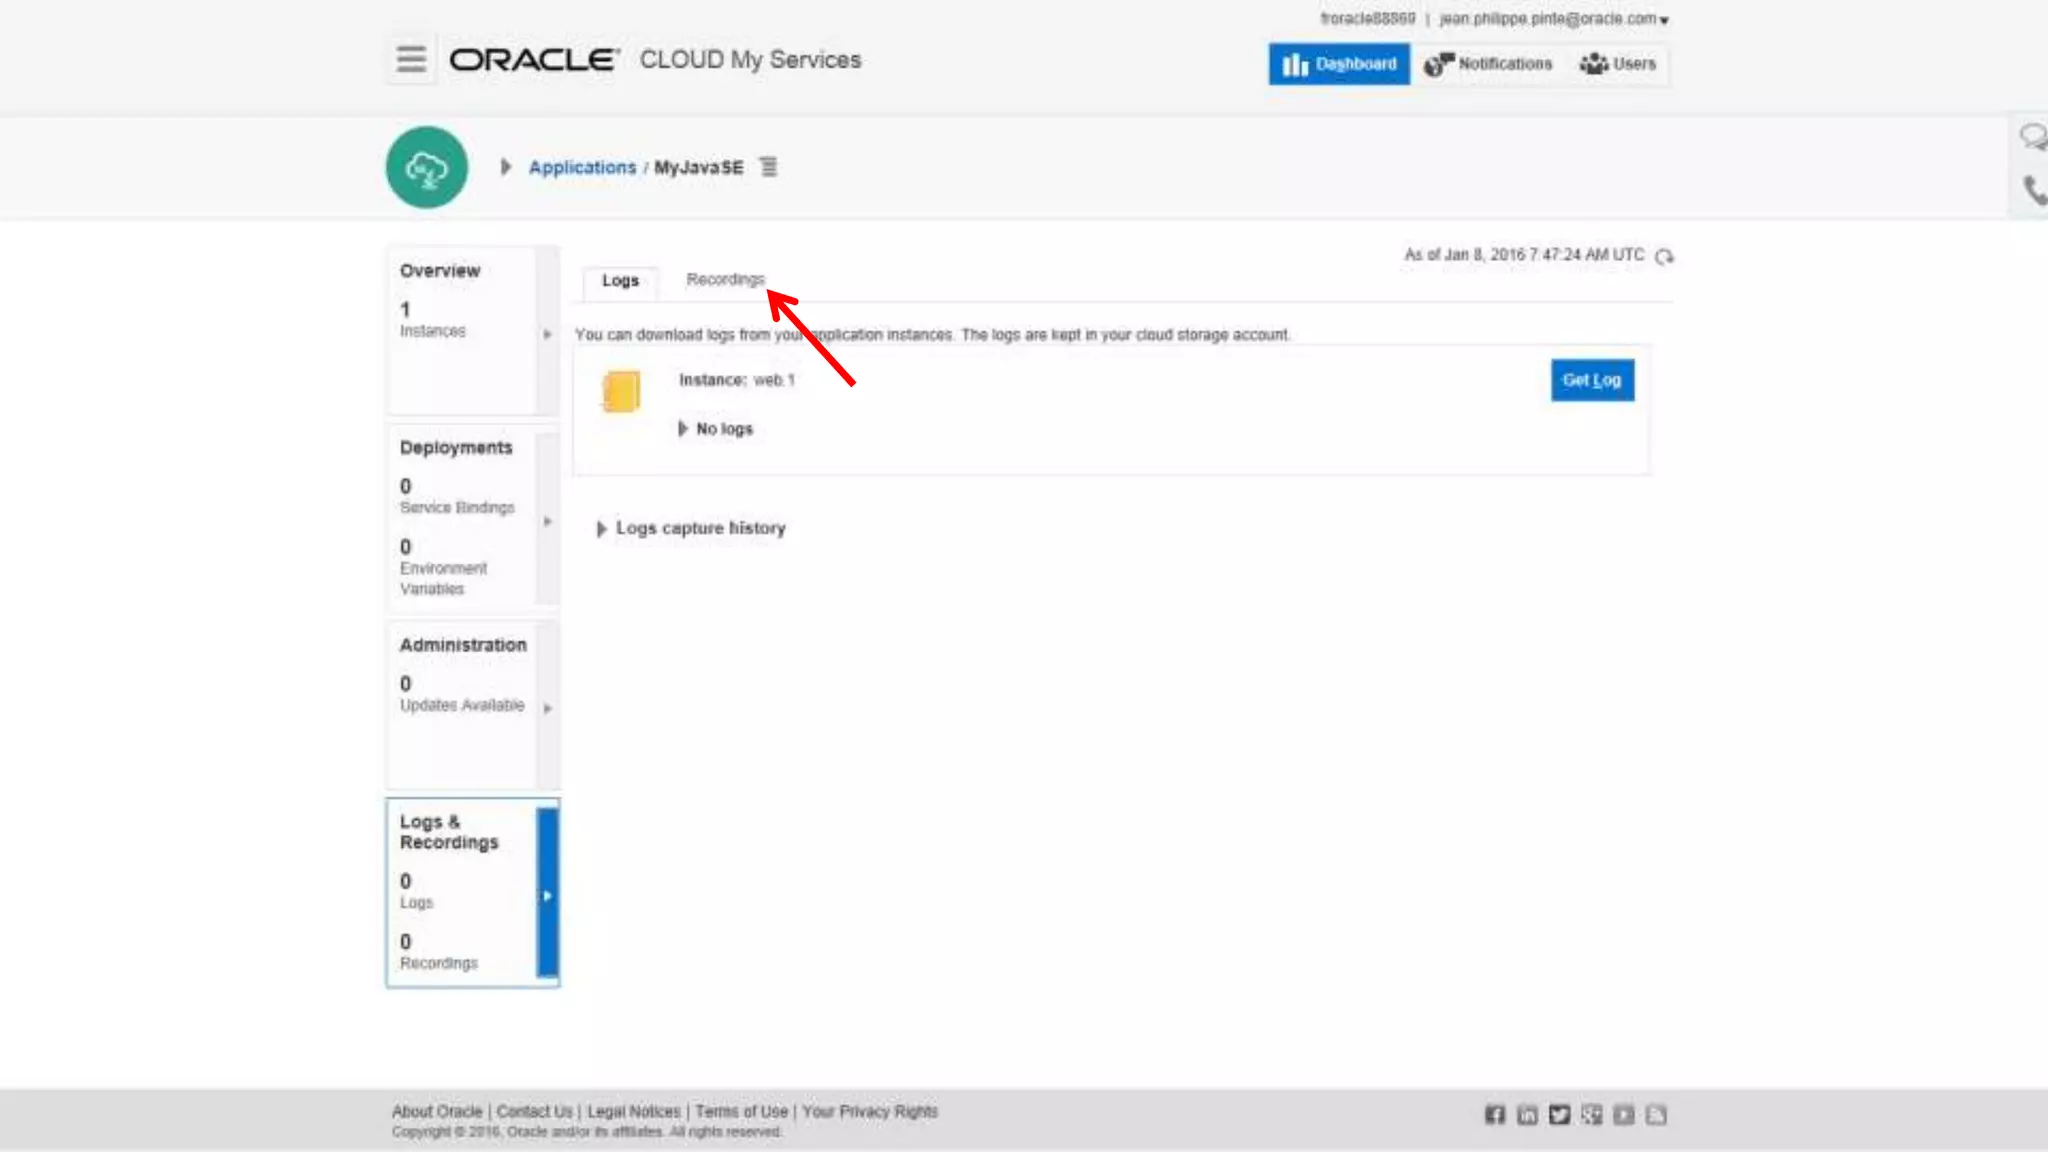The height and width of the screenshot is (1152, 2048).
Task: Click the green application cloud icon
Action: click(x=427, y=167)
